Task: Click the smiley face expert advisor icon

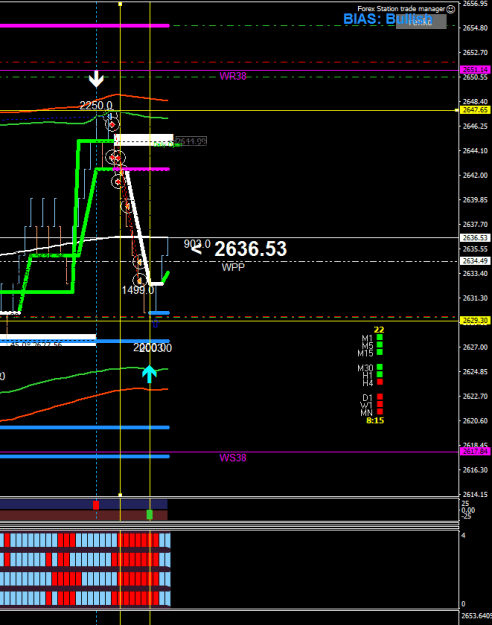Action: (x=451, y=9)
